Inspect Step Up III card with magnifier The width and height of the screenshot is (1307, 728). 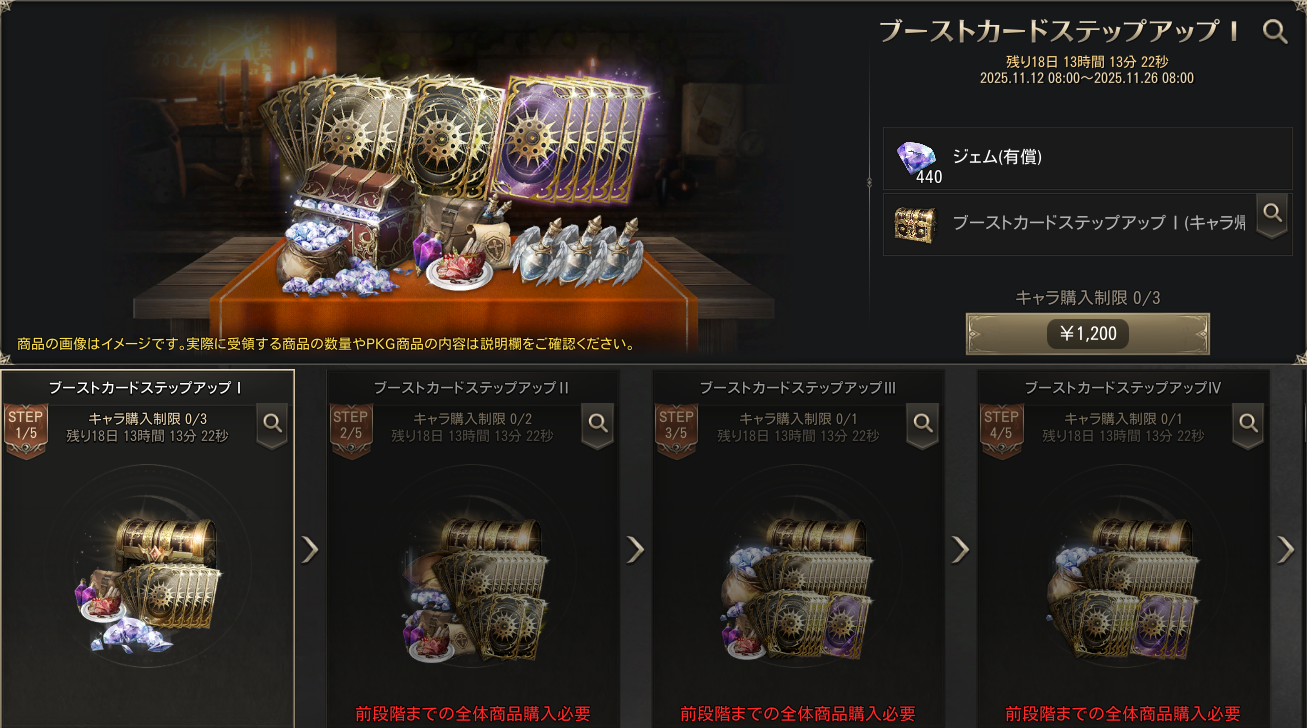[x=923, y=425]
